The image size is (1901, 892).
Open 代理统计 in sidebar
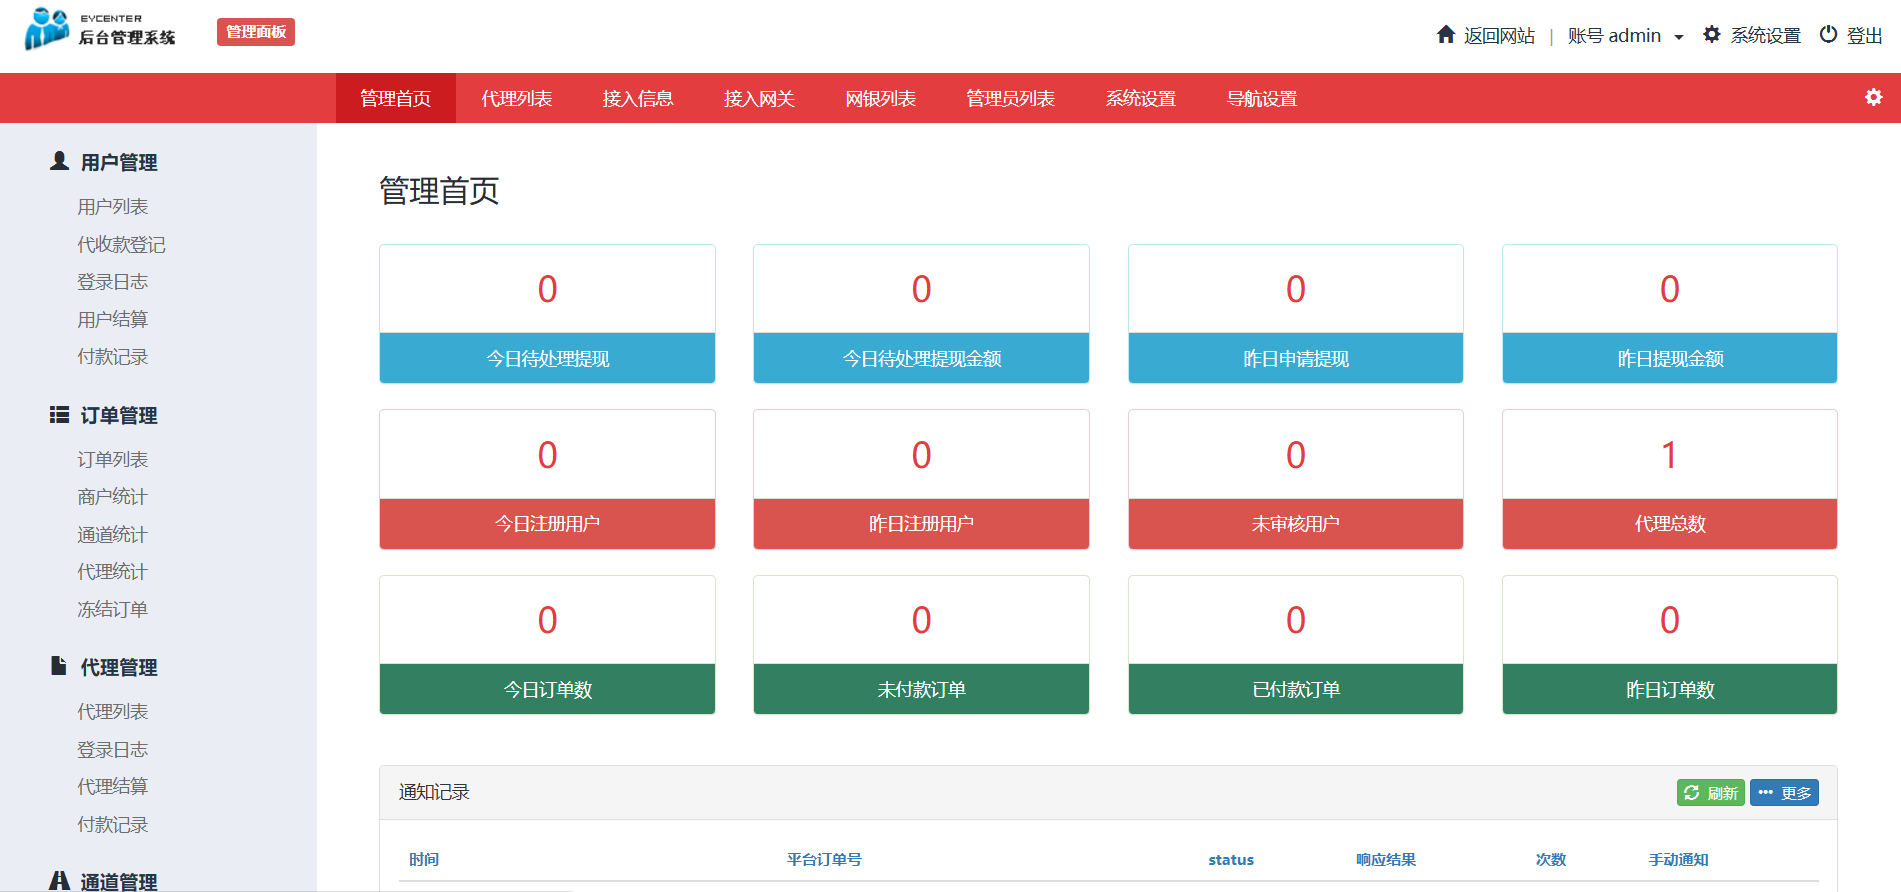113,572
